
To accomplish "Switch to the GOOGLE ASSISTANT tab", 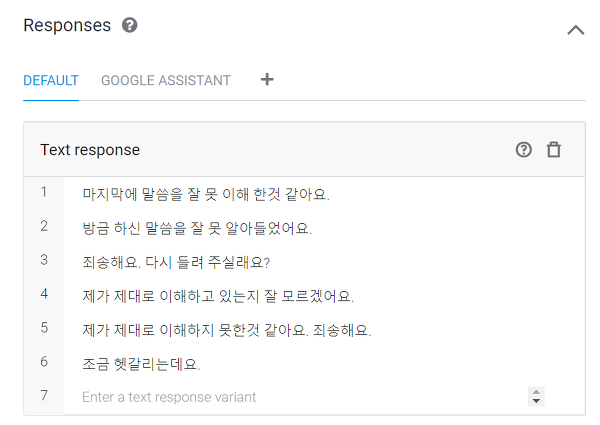I will [x=166, y=80].
